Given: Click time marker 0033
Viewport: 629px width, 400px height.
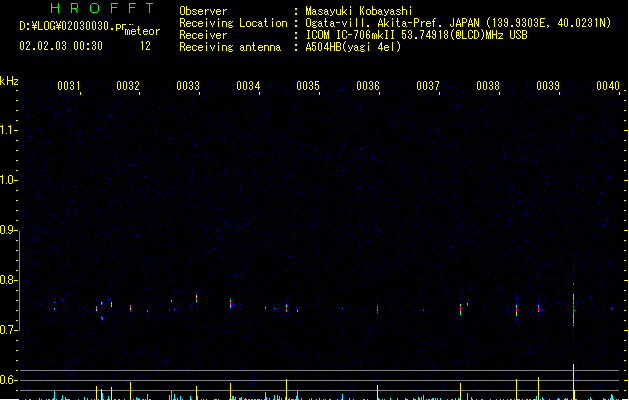Looking at the screenshot, I should [188, 86].
